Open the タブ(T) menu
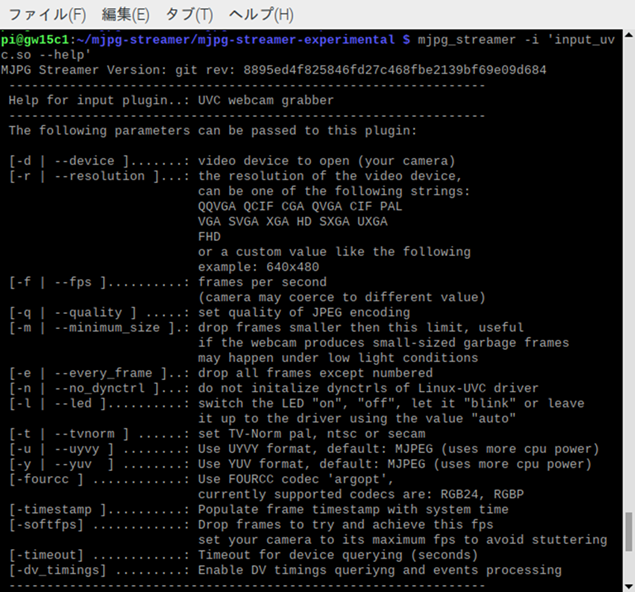The height and width of the screenshot is (592, 635). [x=189, y=14]
